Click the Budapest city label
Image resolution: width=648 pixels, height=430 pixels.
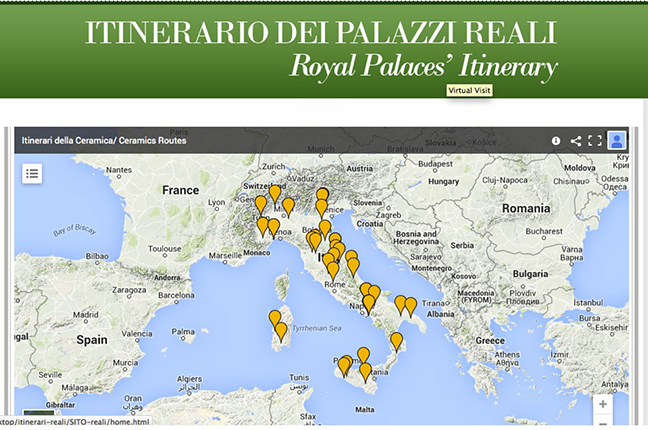pyautogui.click(x=436, y=164)
